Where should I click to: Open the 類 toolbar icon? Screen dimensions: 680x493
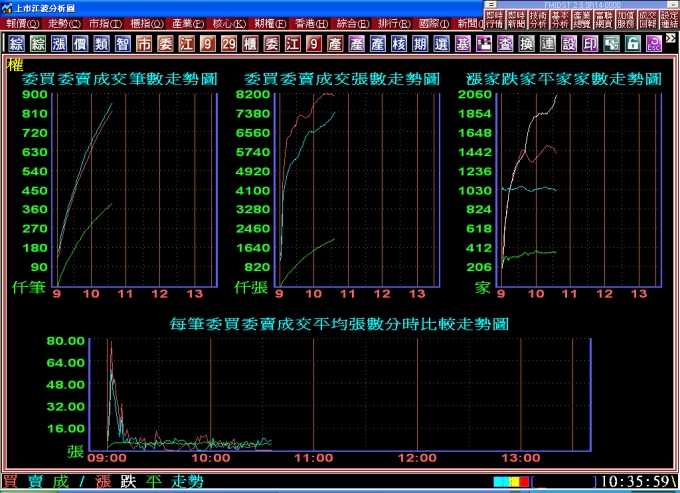point(101,44)
